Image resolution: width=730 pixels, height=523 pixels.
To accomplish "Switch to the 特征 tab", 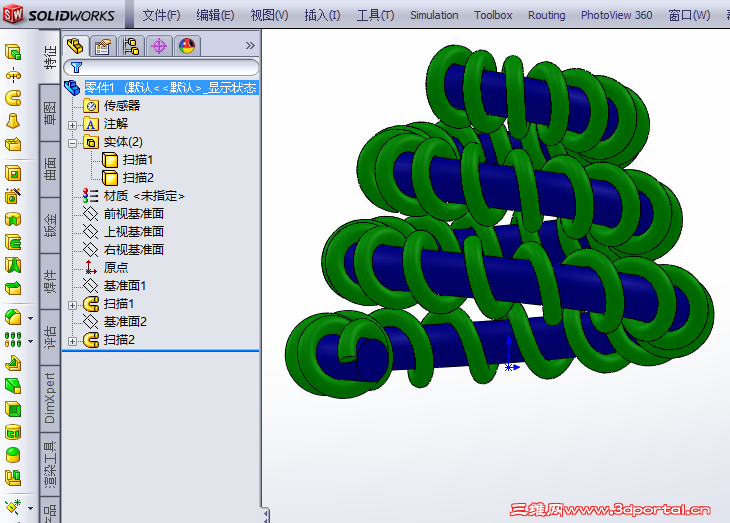I will 50,57.
